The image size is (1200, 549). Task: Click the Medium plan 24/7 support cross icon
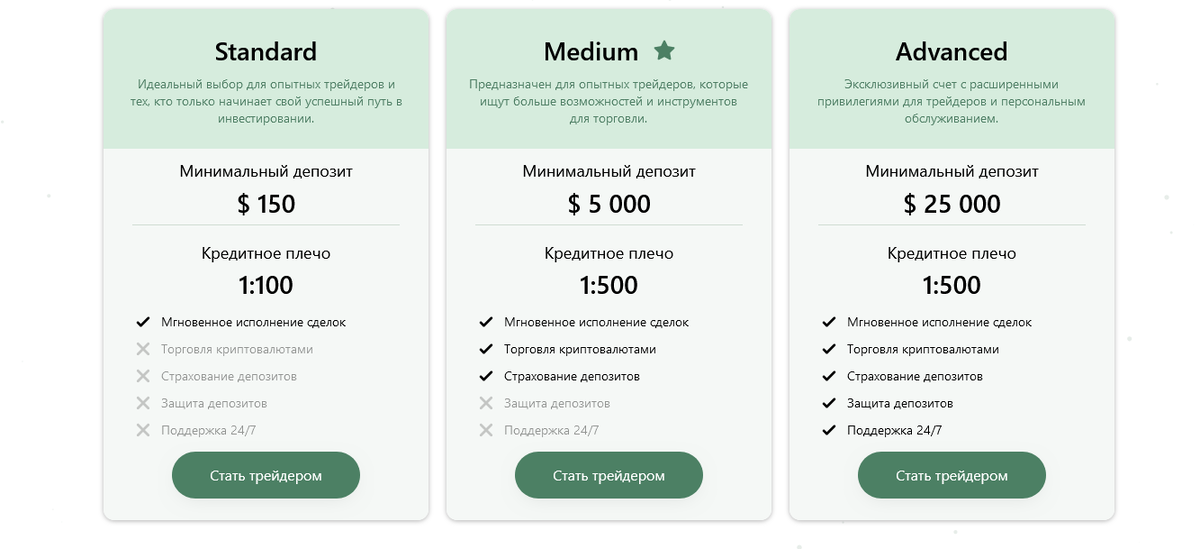486,430
